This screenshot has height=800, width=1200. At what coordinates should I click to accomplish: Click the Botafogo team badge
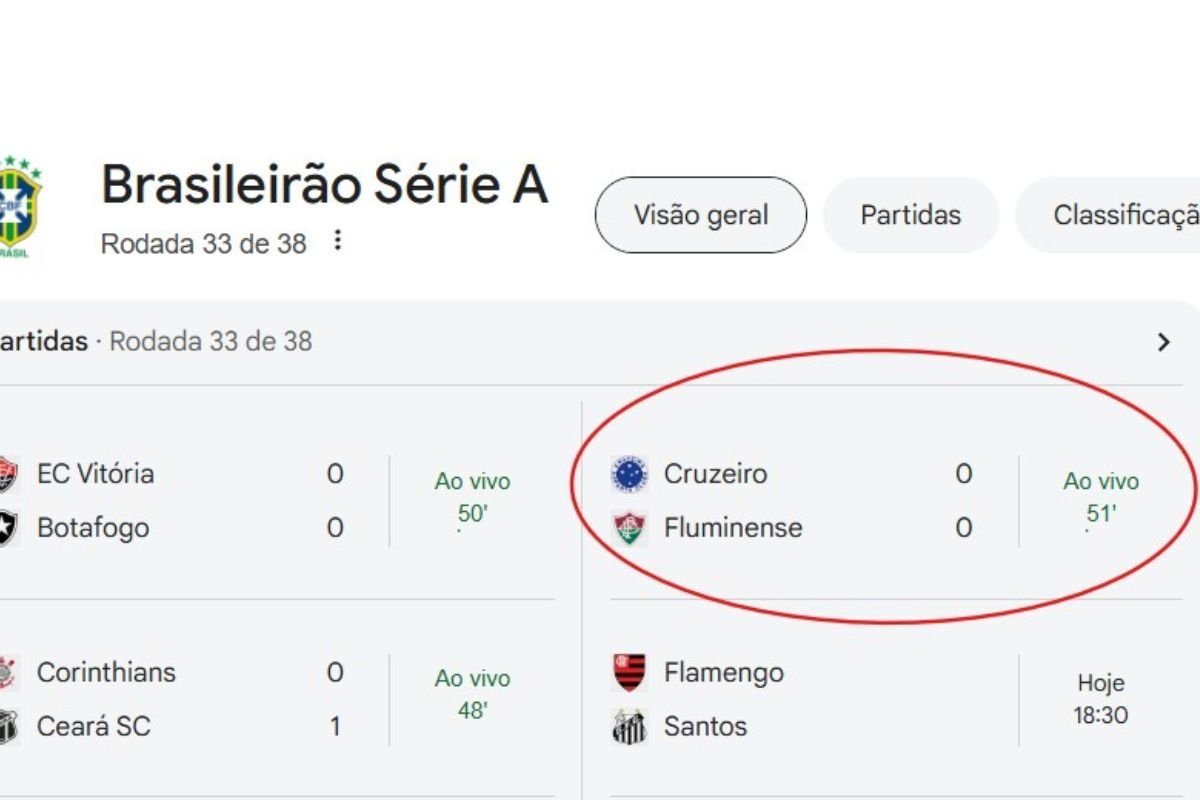click(9, 527)
